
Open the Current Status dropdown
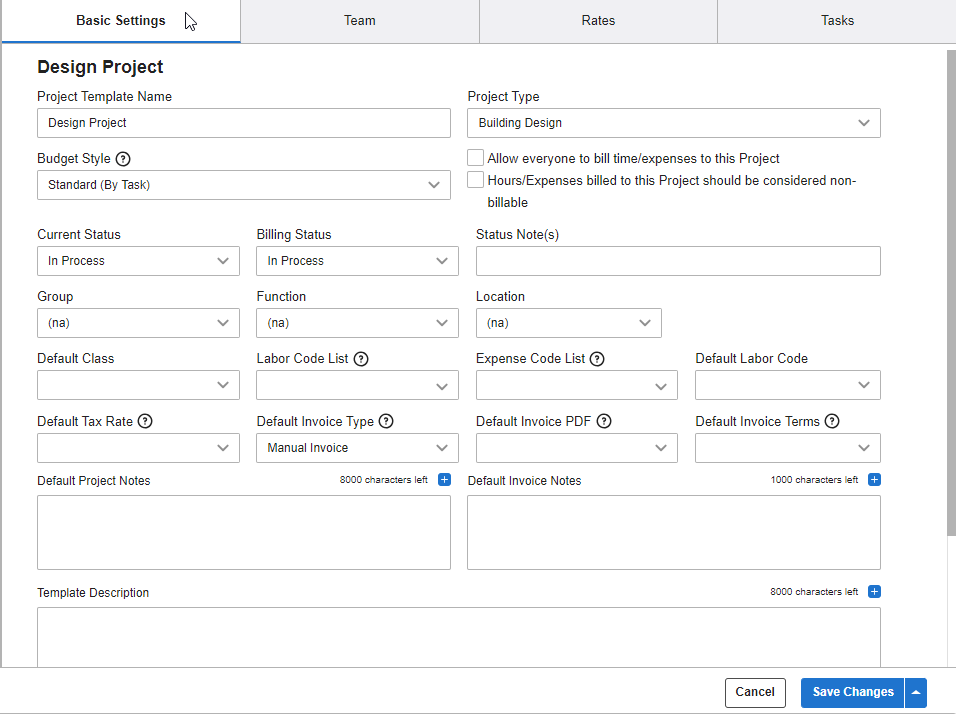[x=138, y=260]
